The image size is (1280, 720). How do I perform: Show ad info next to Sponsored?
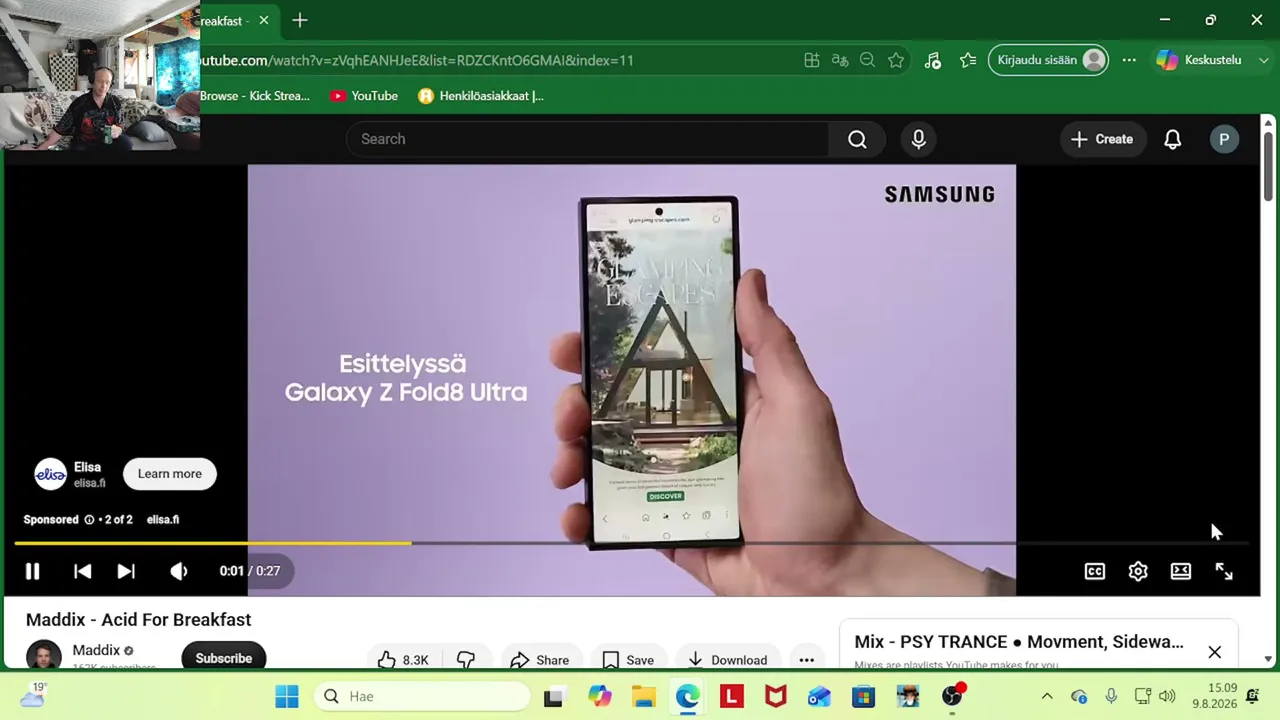click(89, 520)
